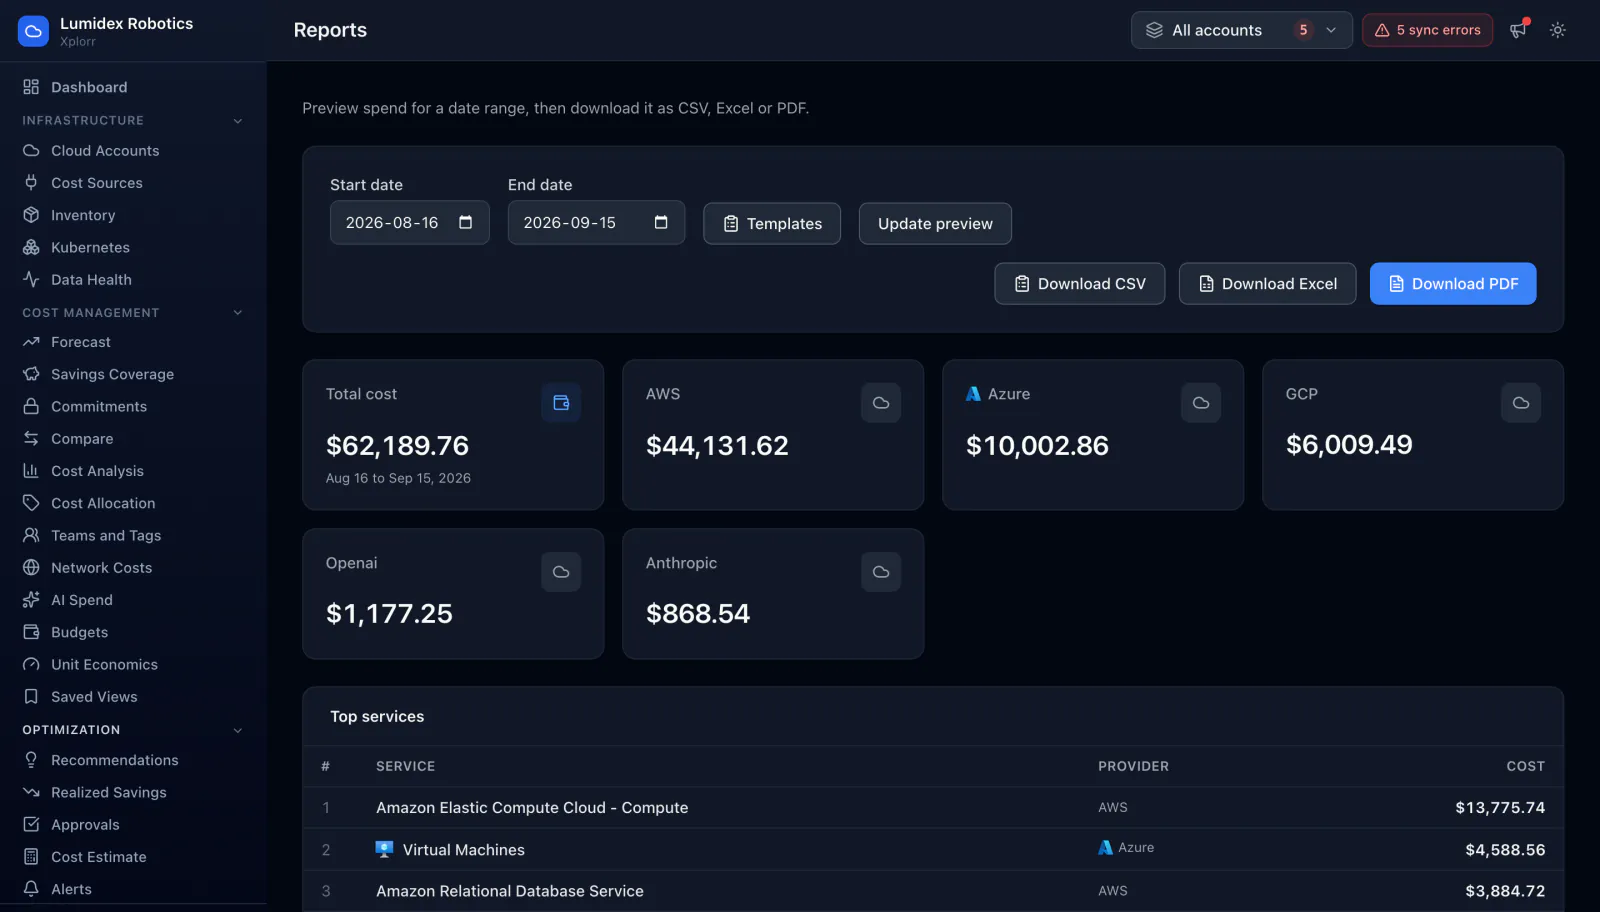Click the Azure logo in Virtual Machines row
1600x912 pixels.
pos(1105,847)
